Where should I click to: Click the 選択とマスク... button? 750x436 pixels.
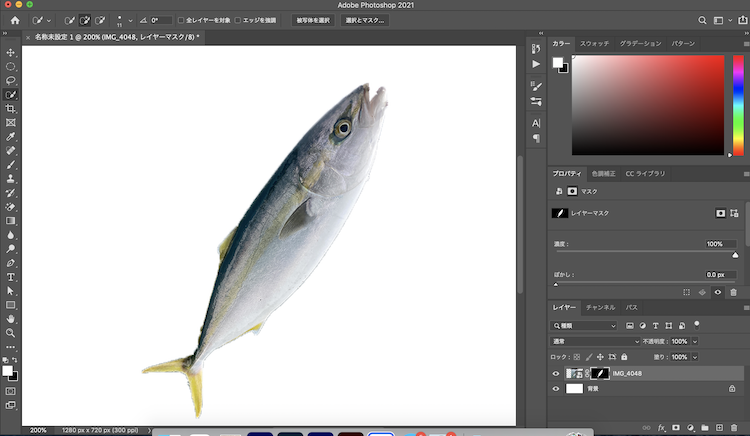364,21
